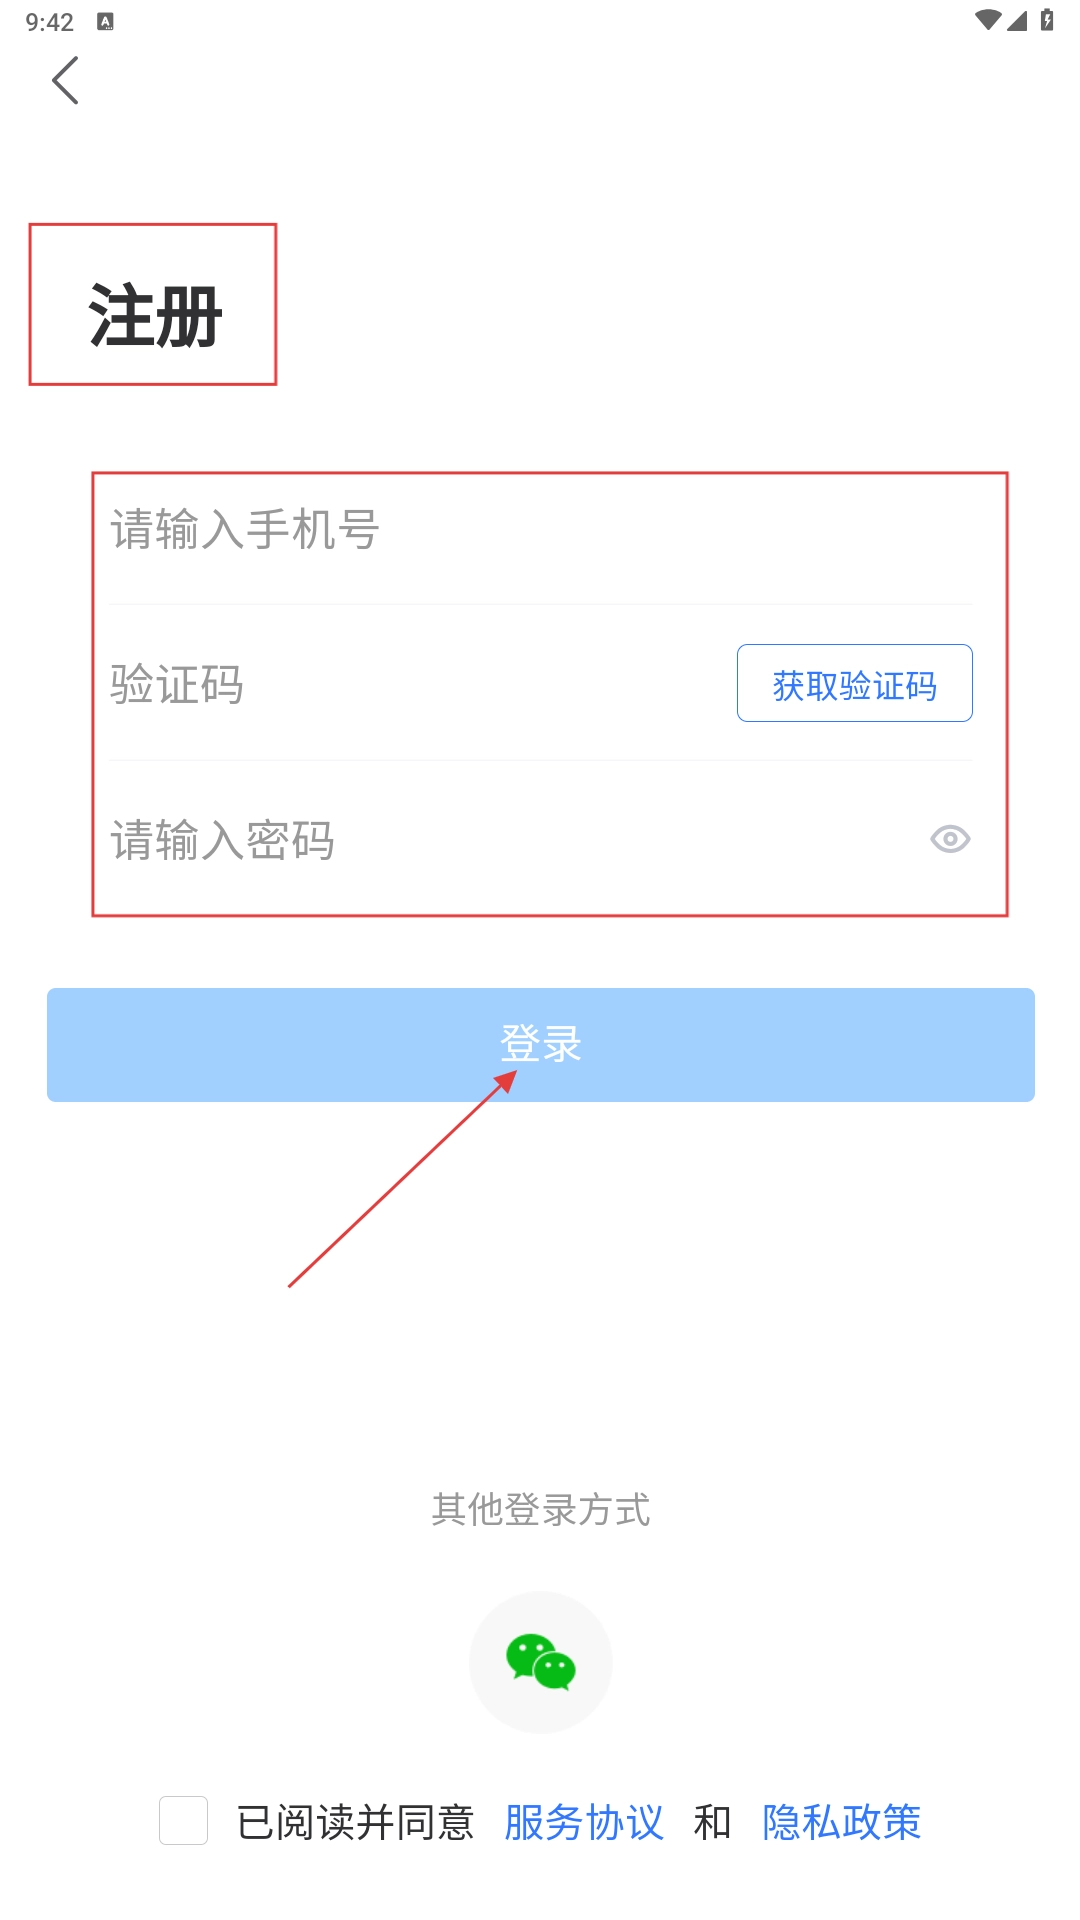
Task: Tap the 已阅读并同意 text
Action: point(355,1822)
